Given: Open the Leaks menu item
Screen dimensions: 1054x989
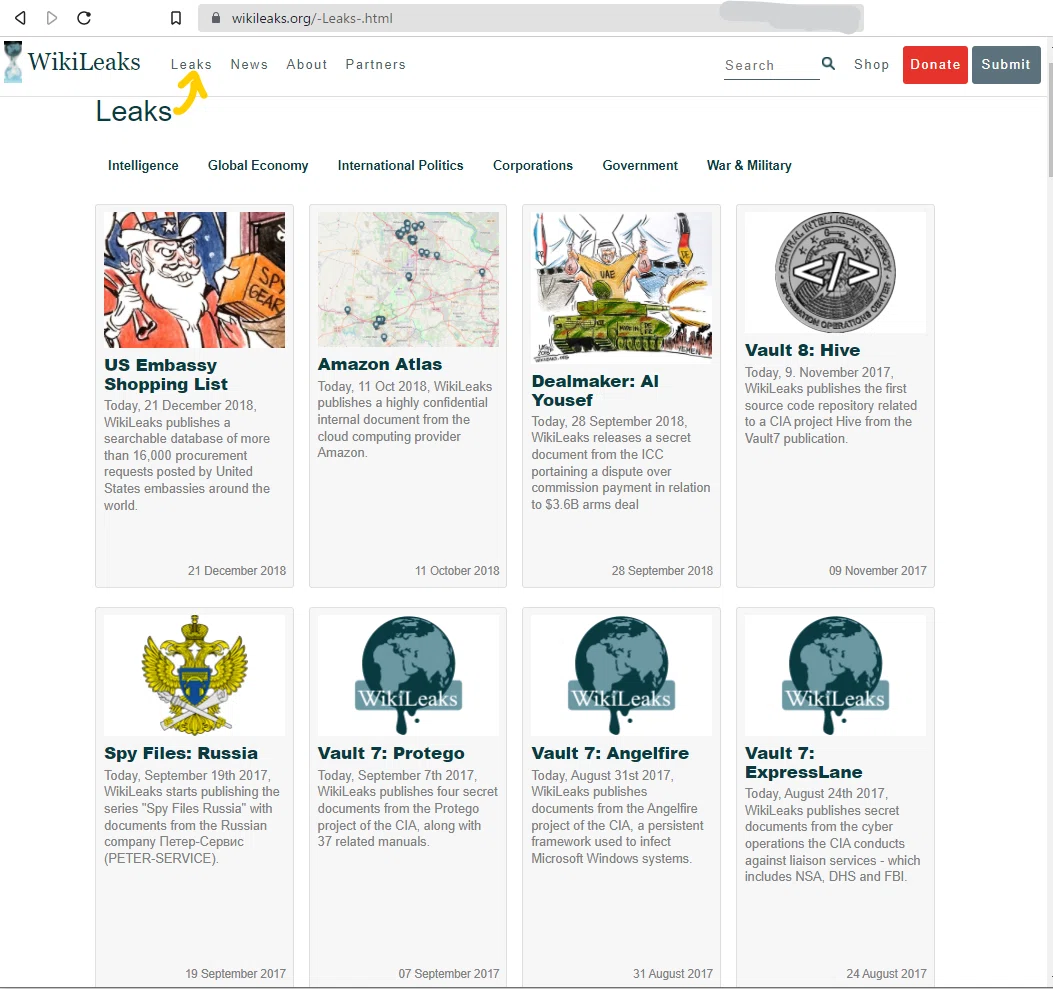Looking at the screenshot, I should pos(191,65).
